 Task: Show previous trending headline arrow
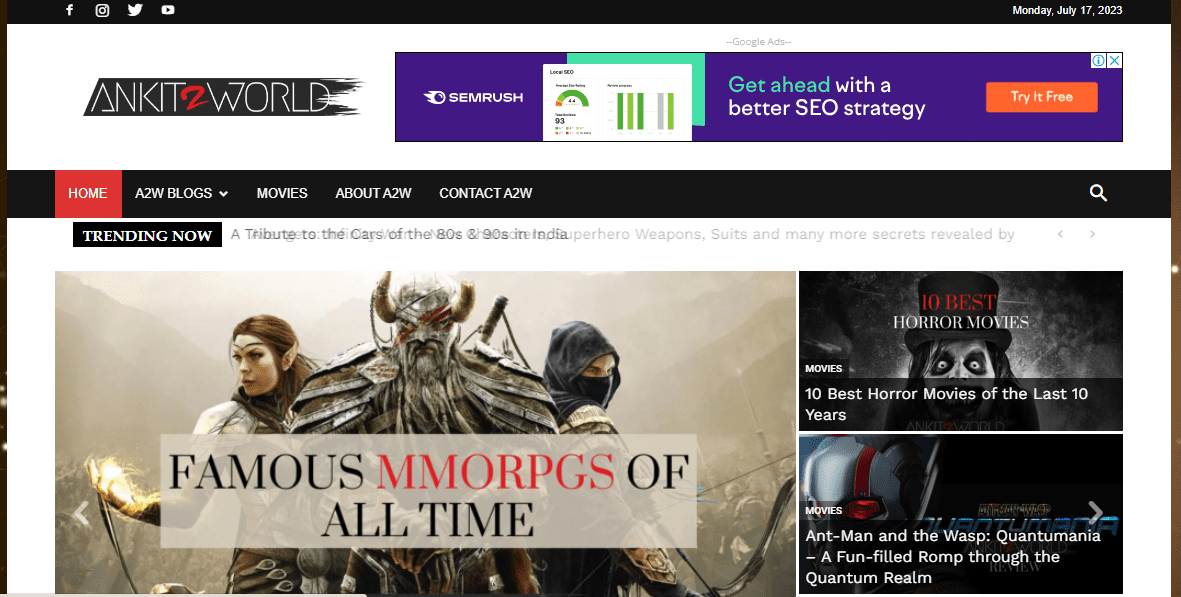(1060, 234)
